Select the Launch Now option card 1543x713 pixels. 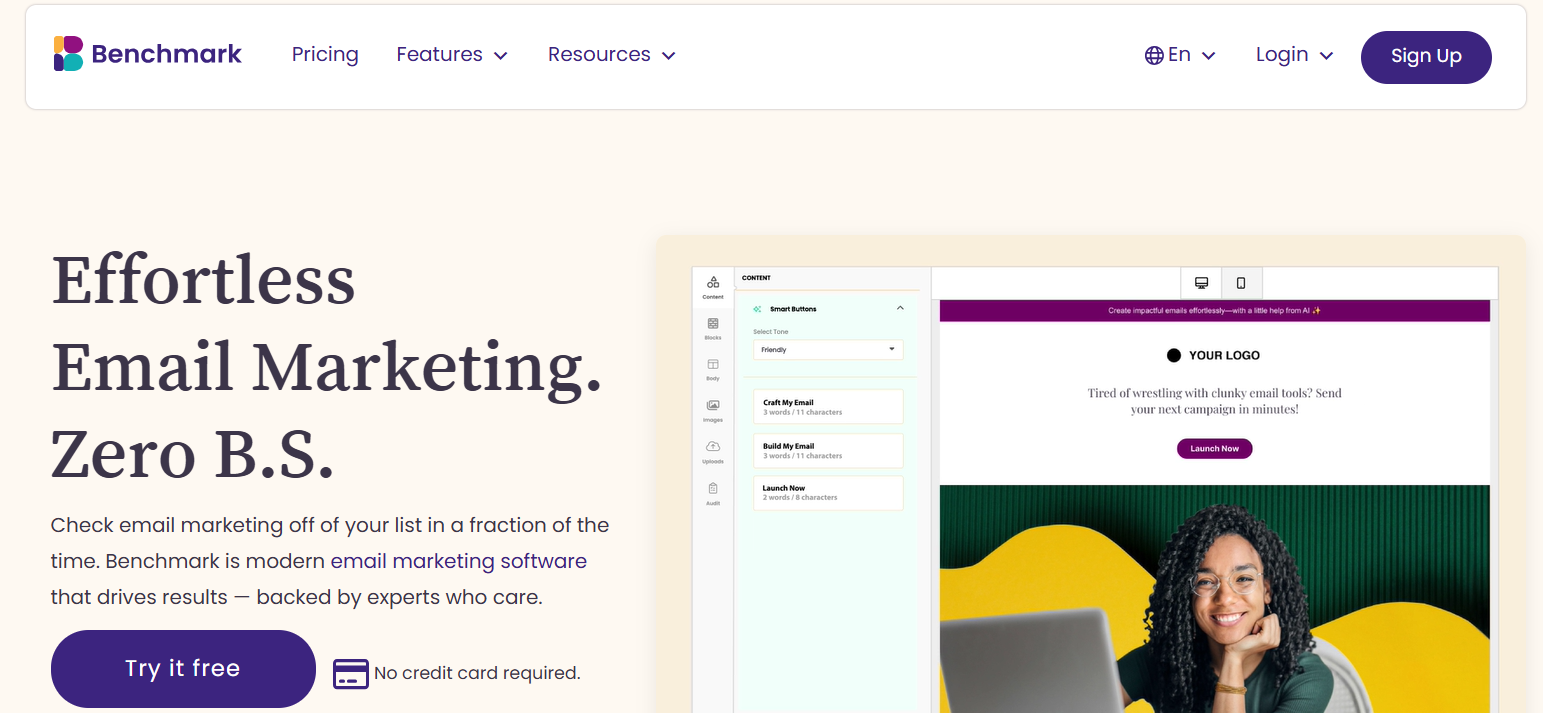point(828,493)
